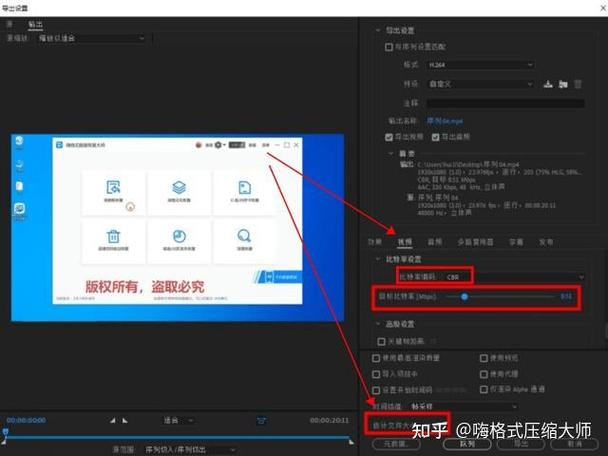Close the export settings dialog
608x456 pixels.
click(x=603, y=8)
